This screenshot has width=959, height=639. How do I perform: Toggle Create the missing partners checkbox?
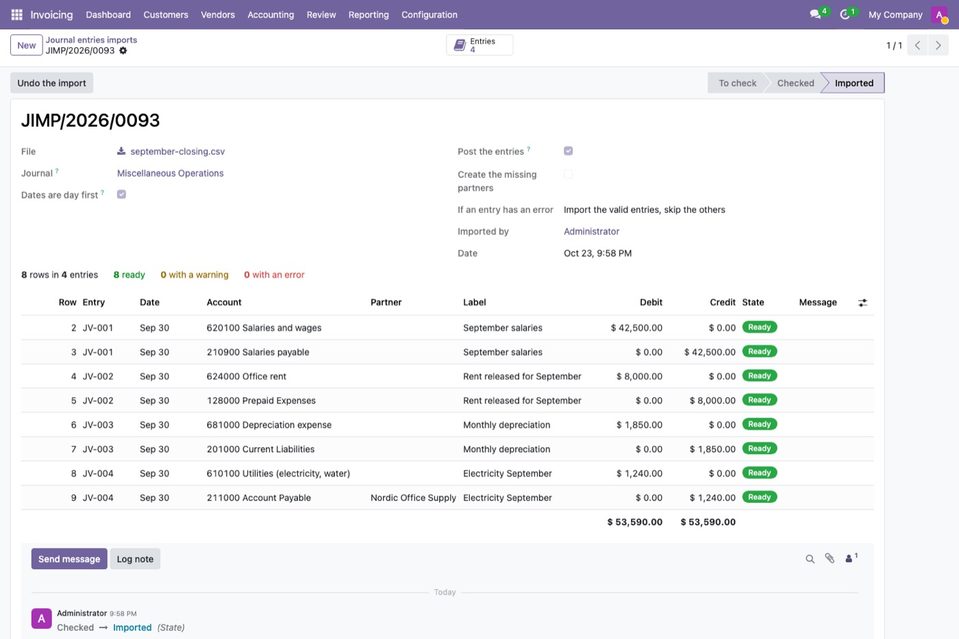pyautogui.click(x=568, y=174)
